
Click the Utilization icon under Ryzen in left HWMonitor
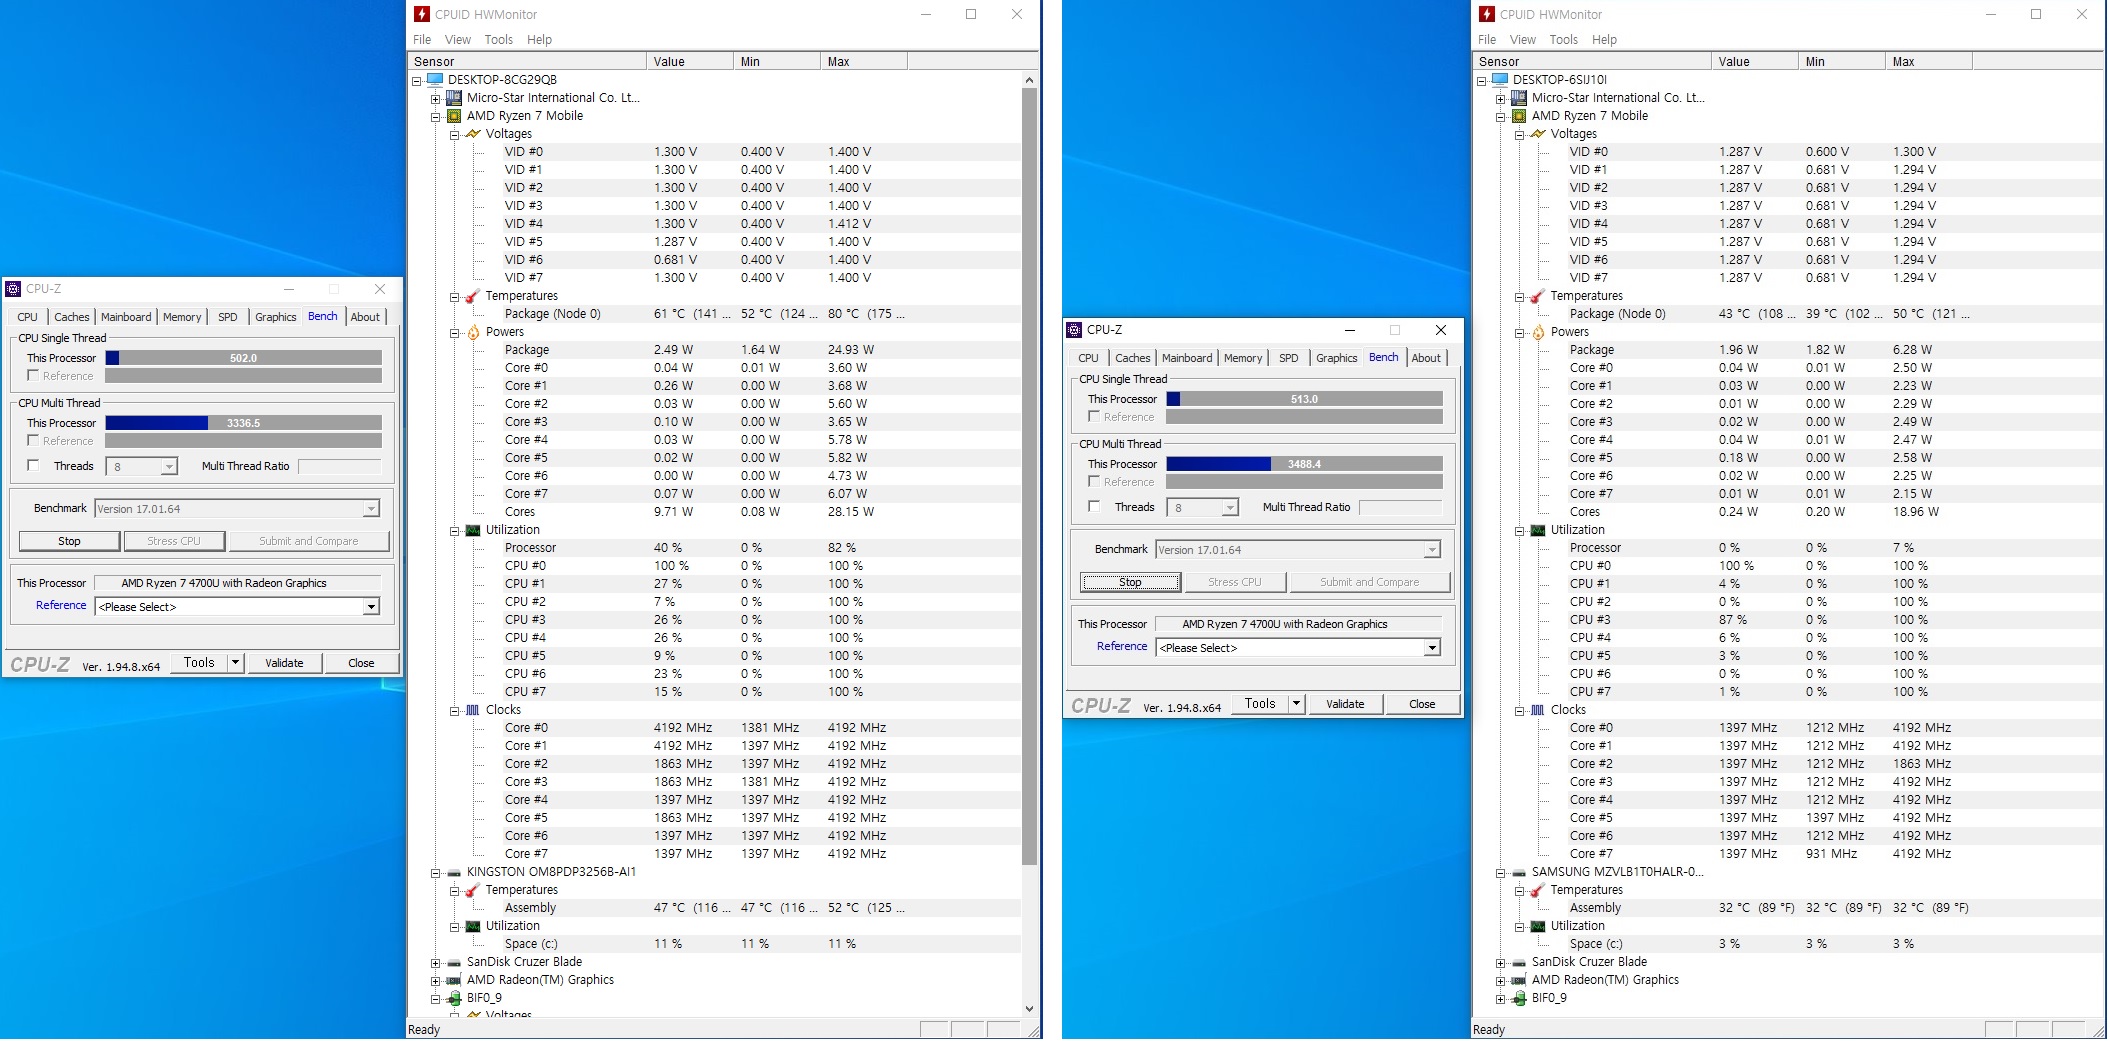[473, 530]
